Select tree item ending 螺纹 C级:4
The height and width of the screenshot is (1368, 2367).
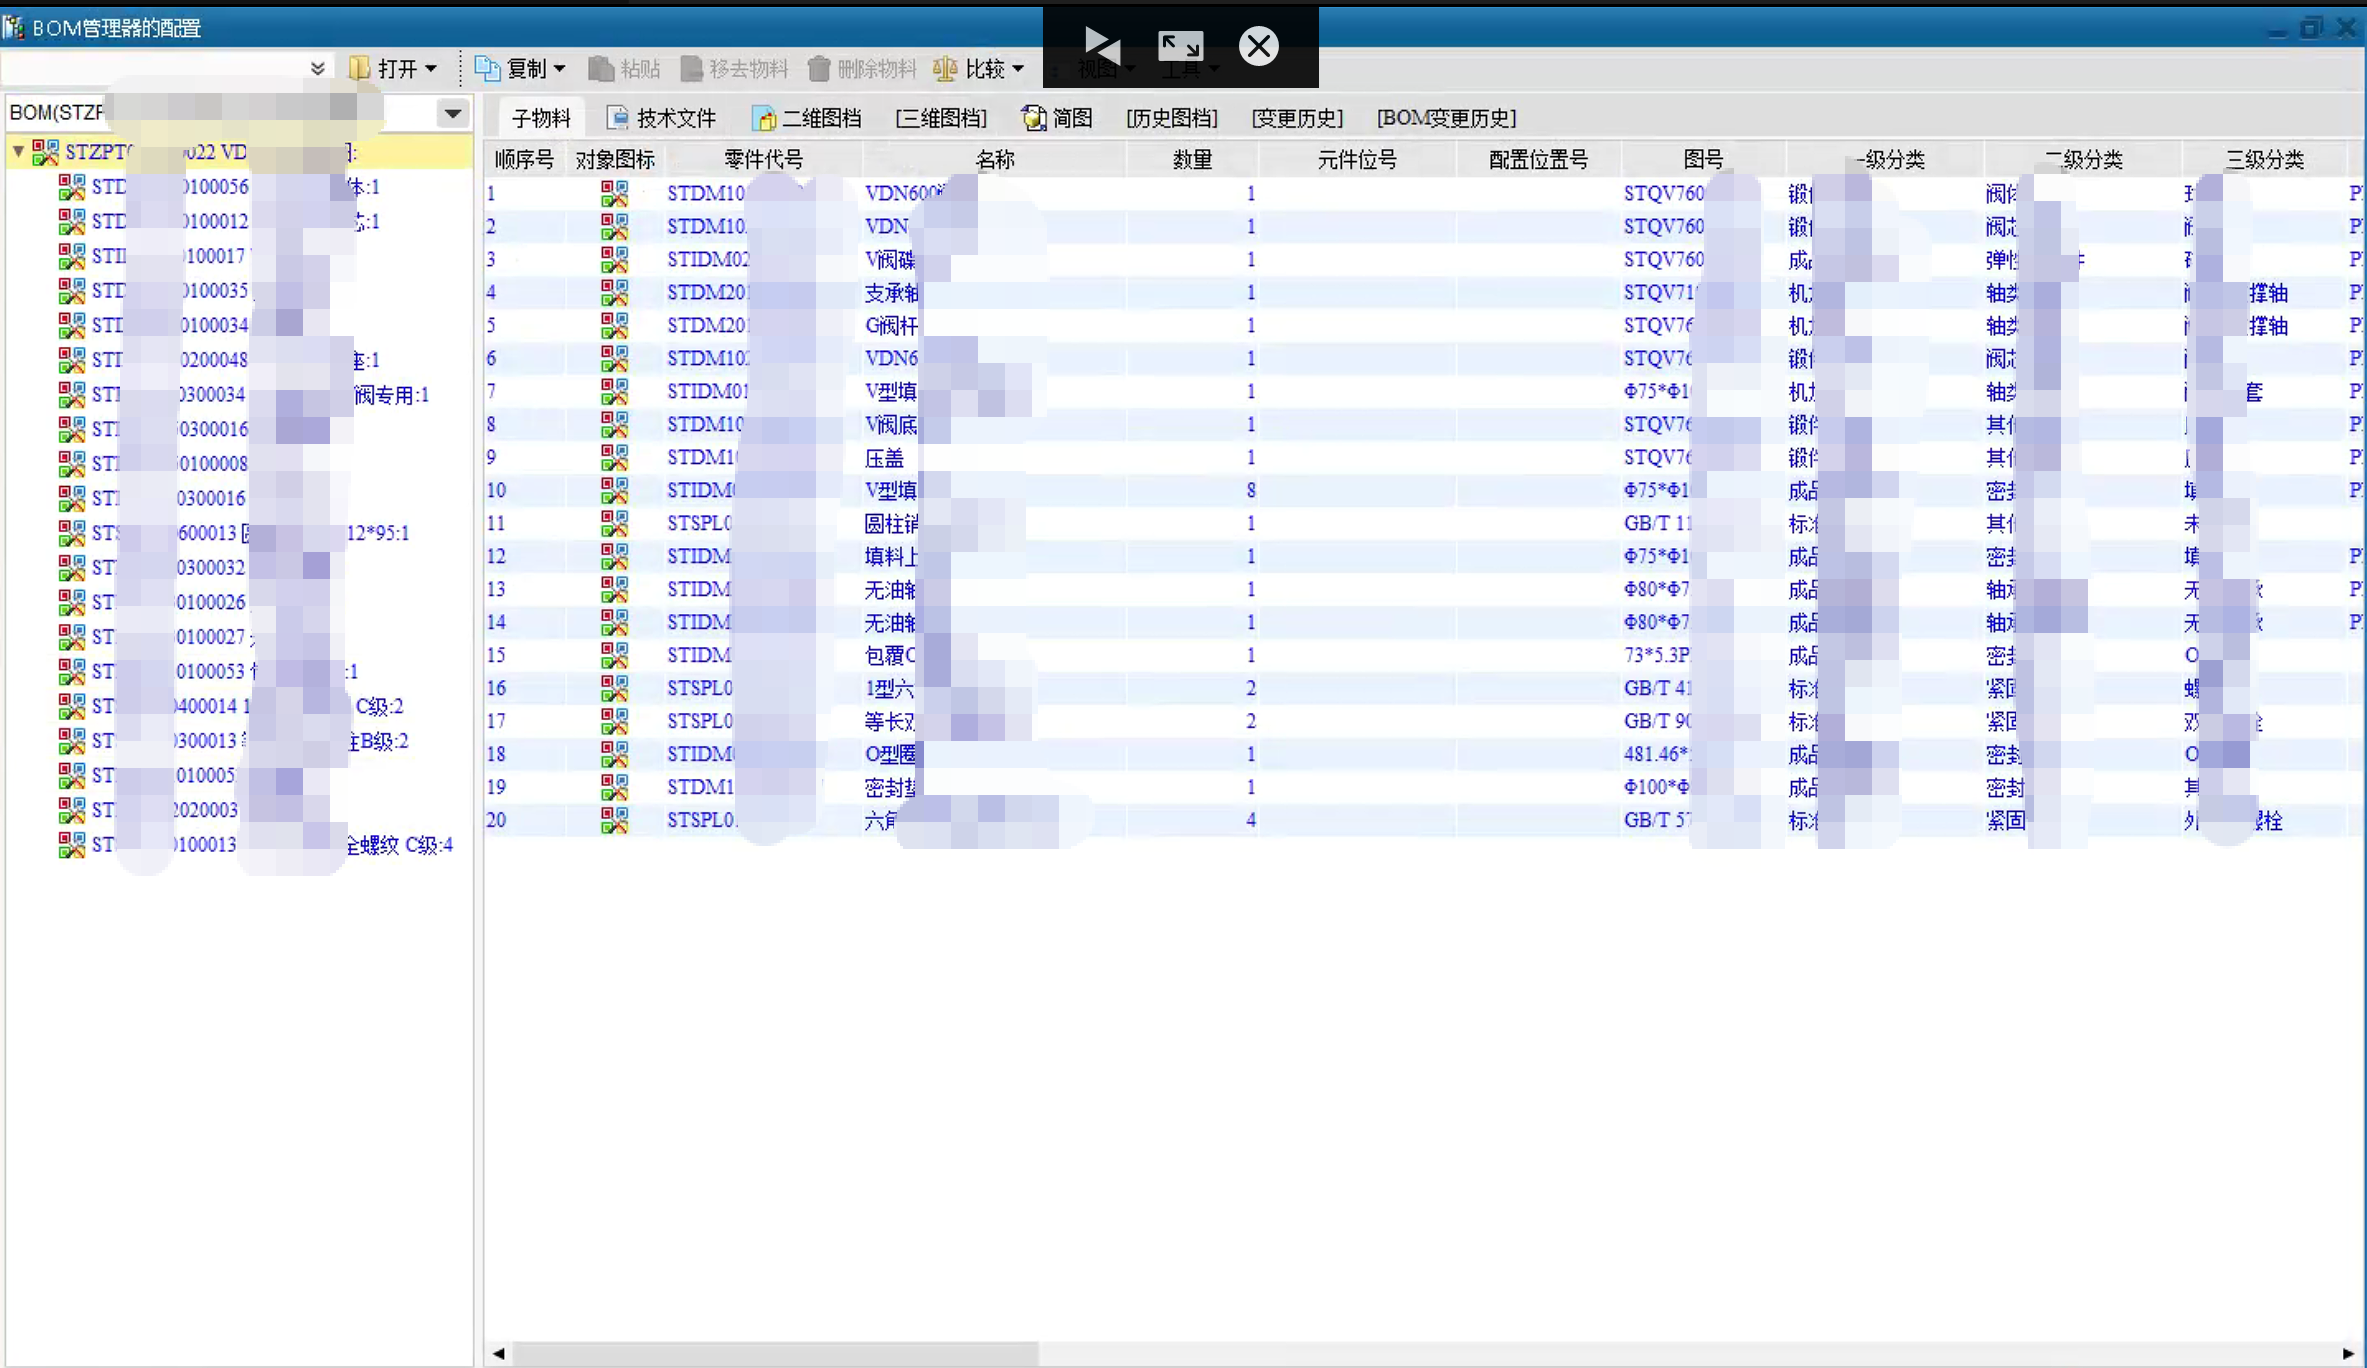398,845
